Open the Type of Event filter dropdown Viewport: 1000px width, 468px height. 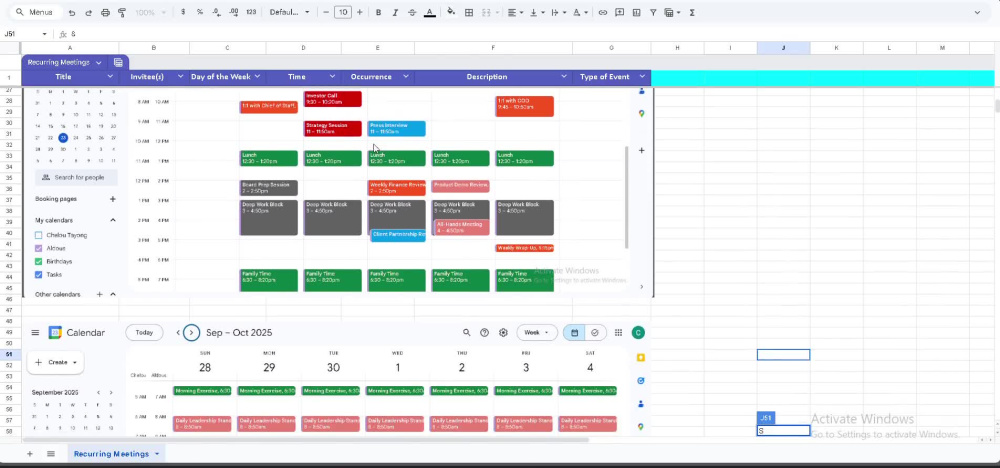(642, 77)
